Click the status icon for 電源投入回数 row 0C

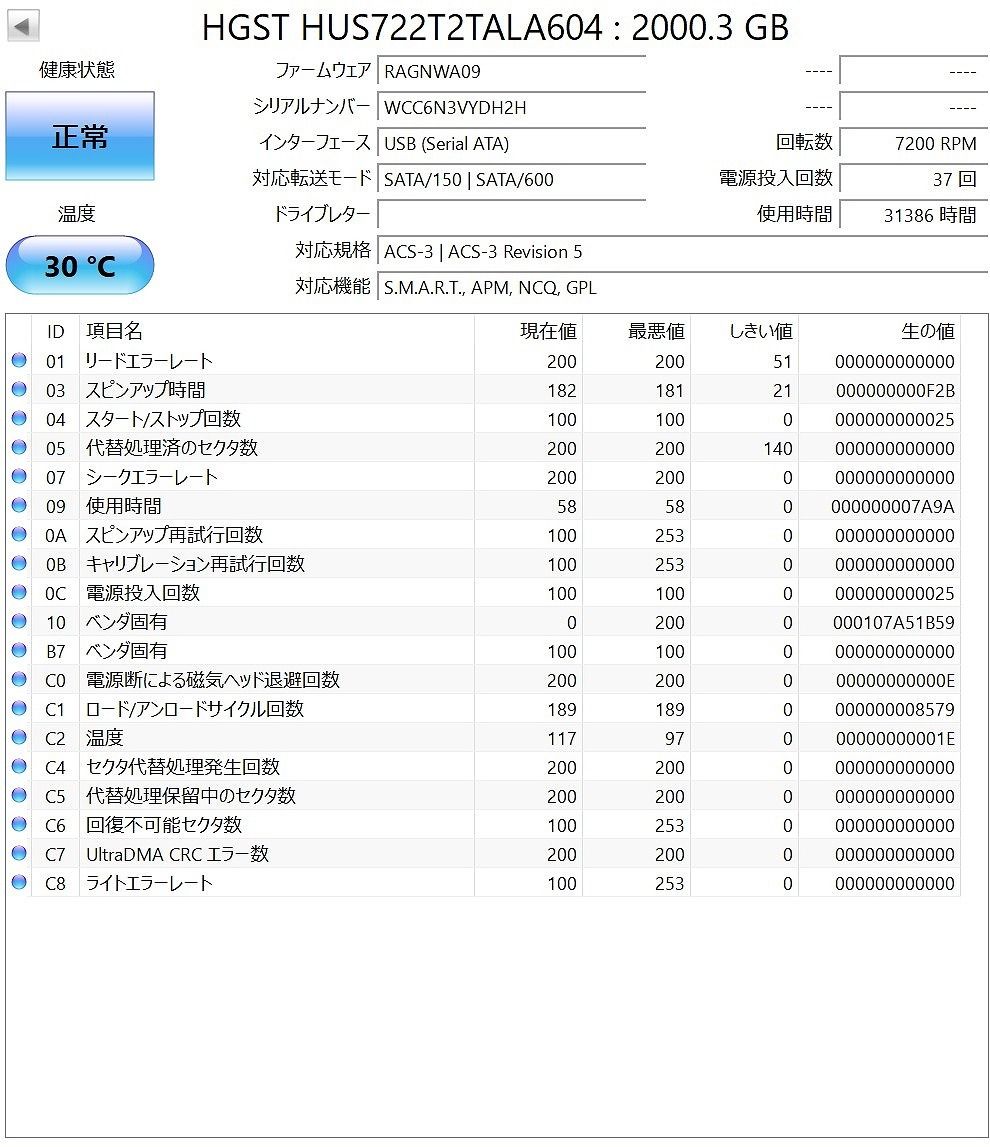(20, 593)
